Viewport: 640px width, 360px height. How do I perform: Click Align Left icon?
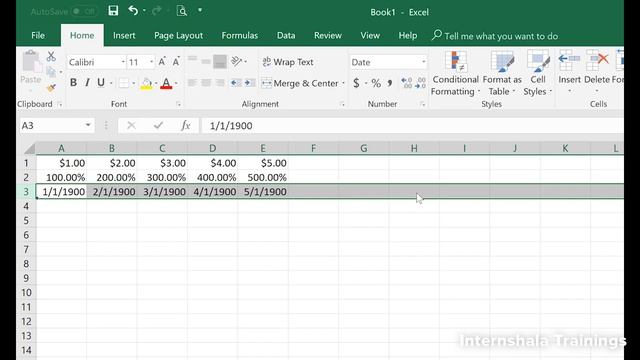pyautogui.click(x=192, y=83)
